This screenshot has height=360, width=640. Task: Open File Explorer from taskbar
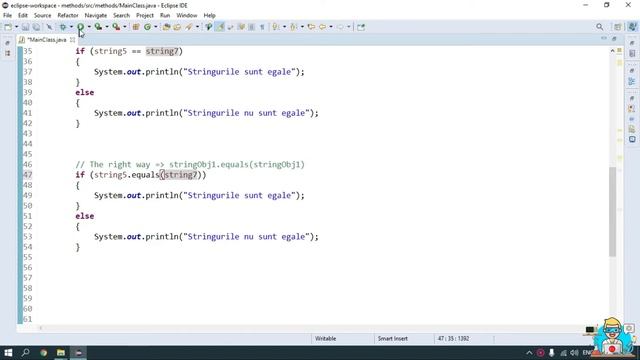point(61,353)
